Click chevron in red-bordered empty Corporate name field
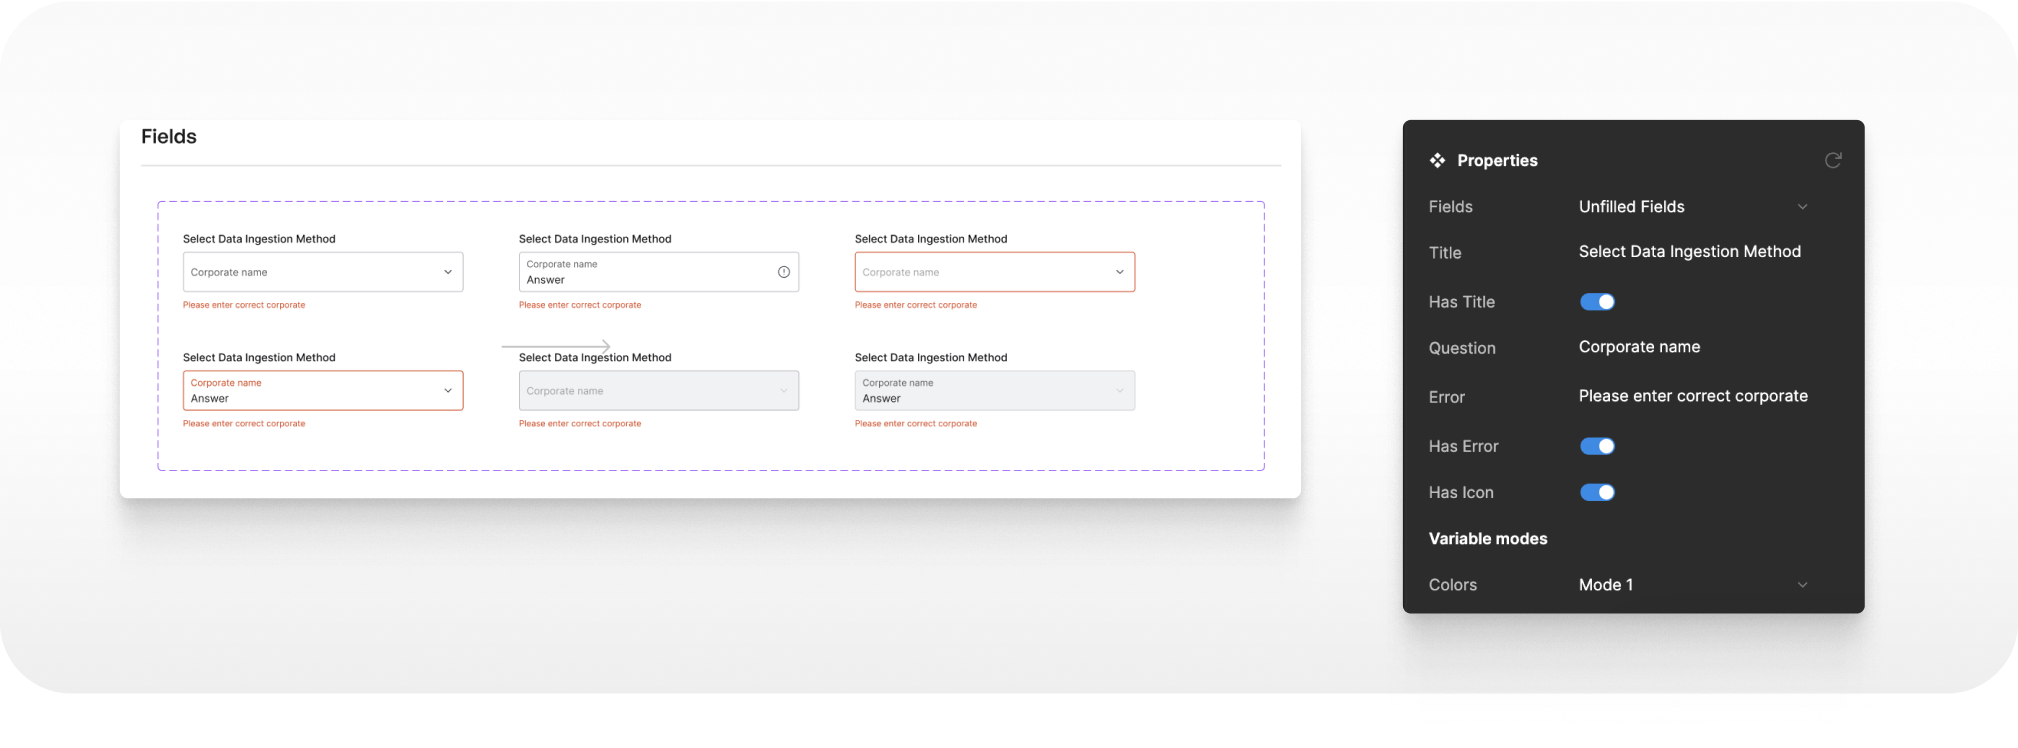 pyautogui.click(x=1120, y=272)
